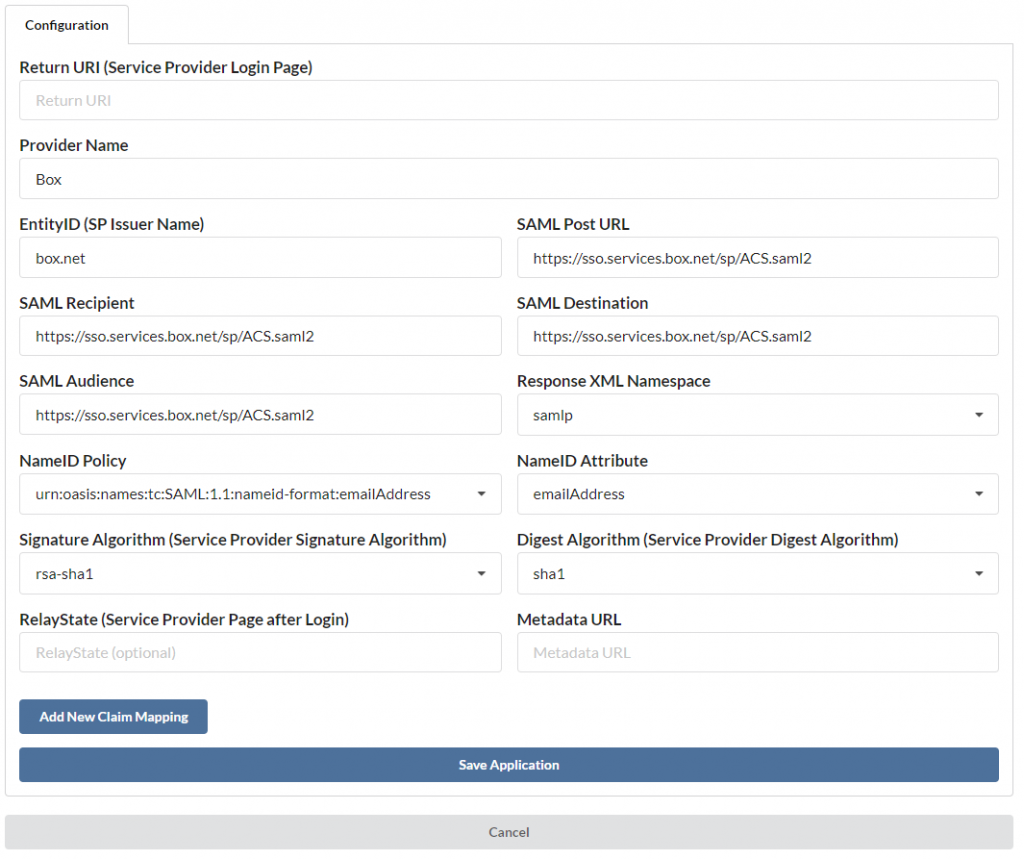Open the Response XML Namespace dropdown
1024x860 pixels.
758,415
